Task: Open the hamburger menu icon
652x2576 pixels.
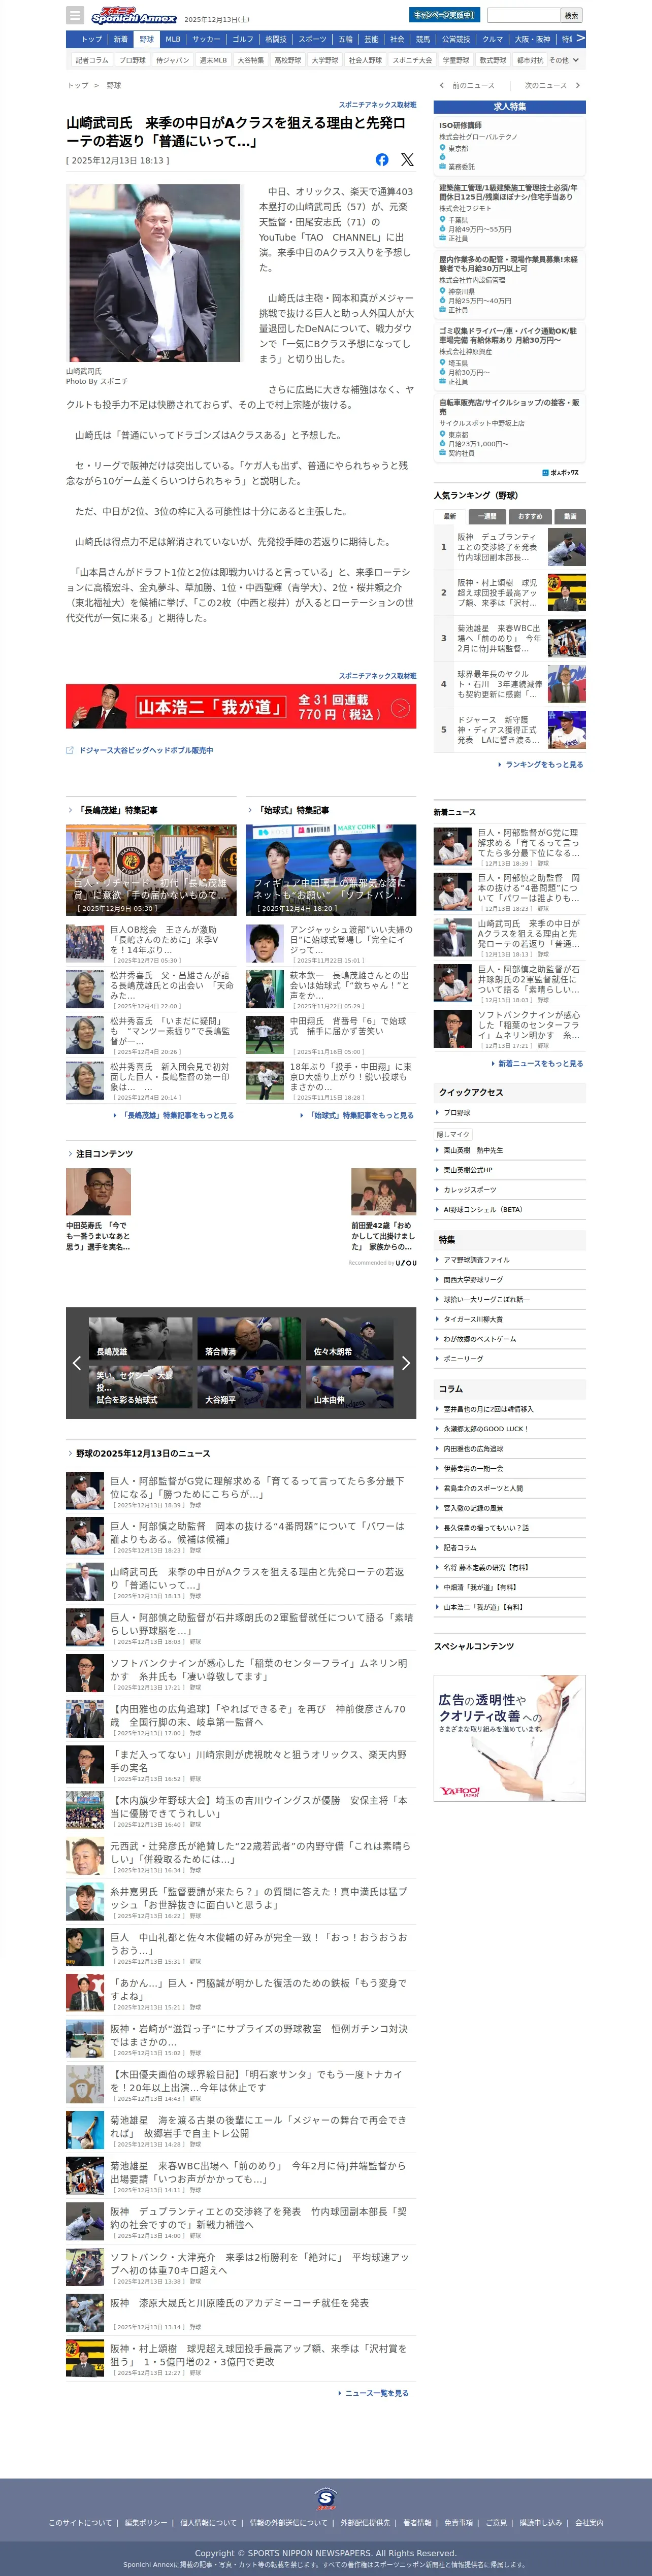Action: 75,15
